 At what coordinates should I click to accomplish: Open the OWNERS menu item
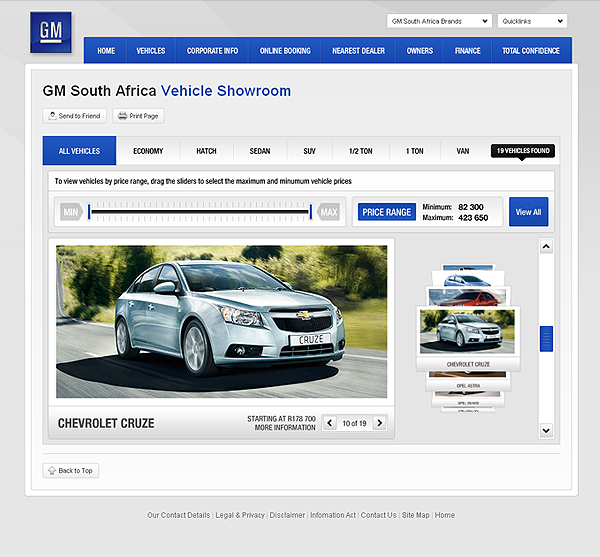[420, 50]
